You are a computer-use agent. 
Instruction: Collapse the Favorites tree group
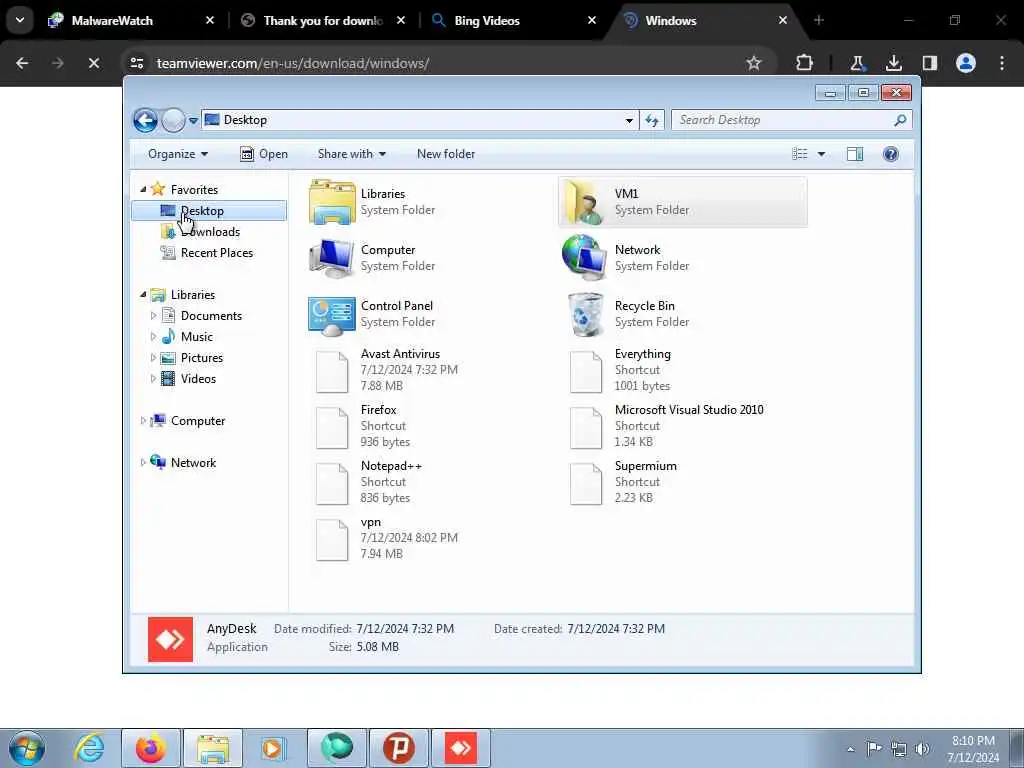[143, 189]
